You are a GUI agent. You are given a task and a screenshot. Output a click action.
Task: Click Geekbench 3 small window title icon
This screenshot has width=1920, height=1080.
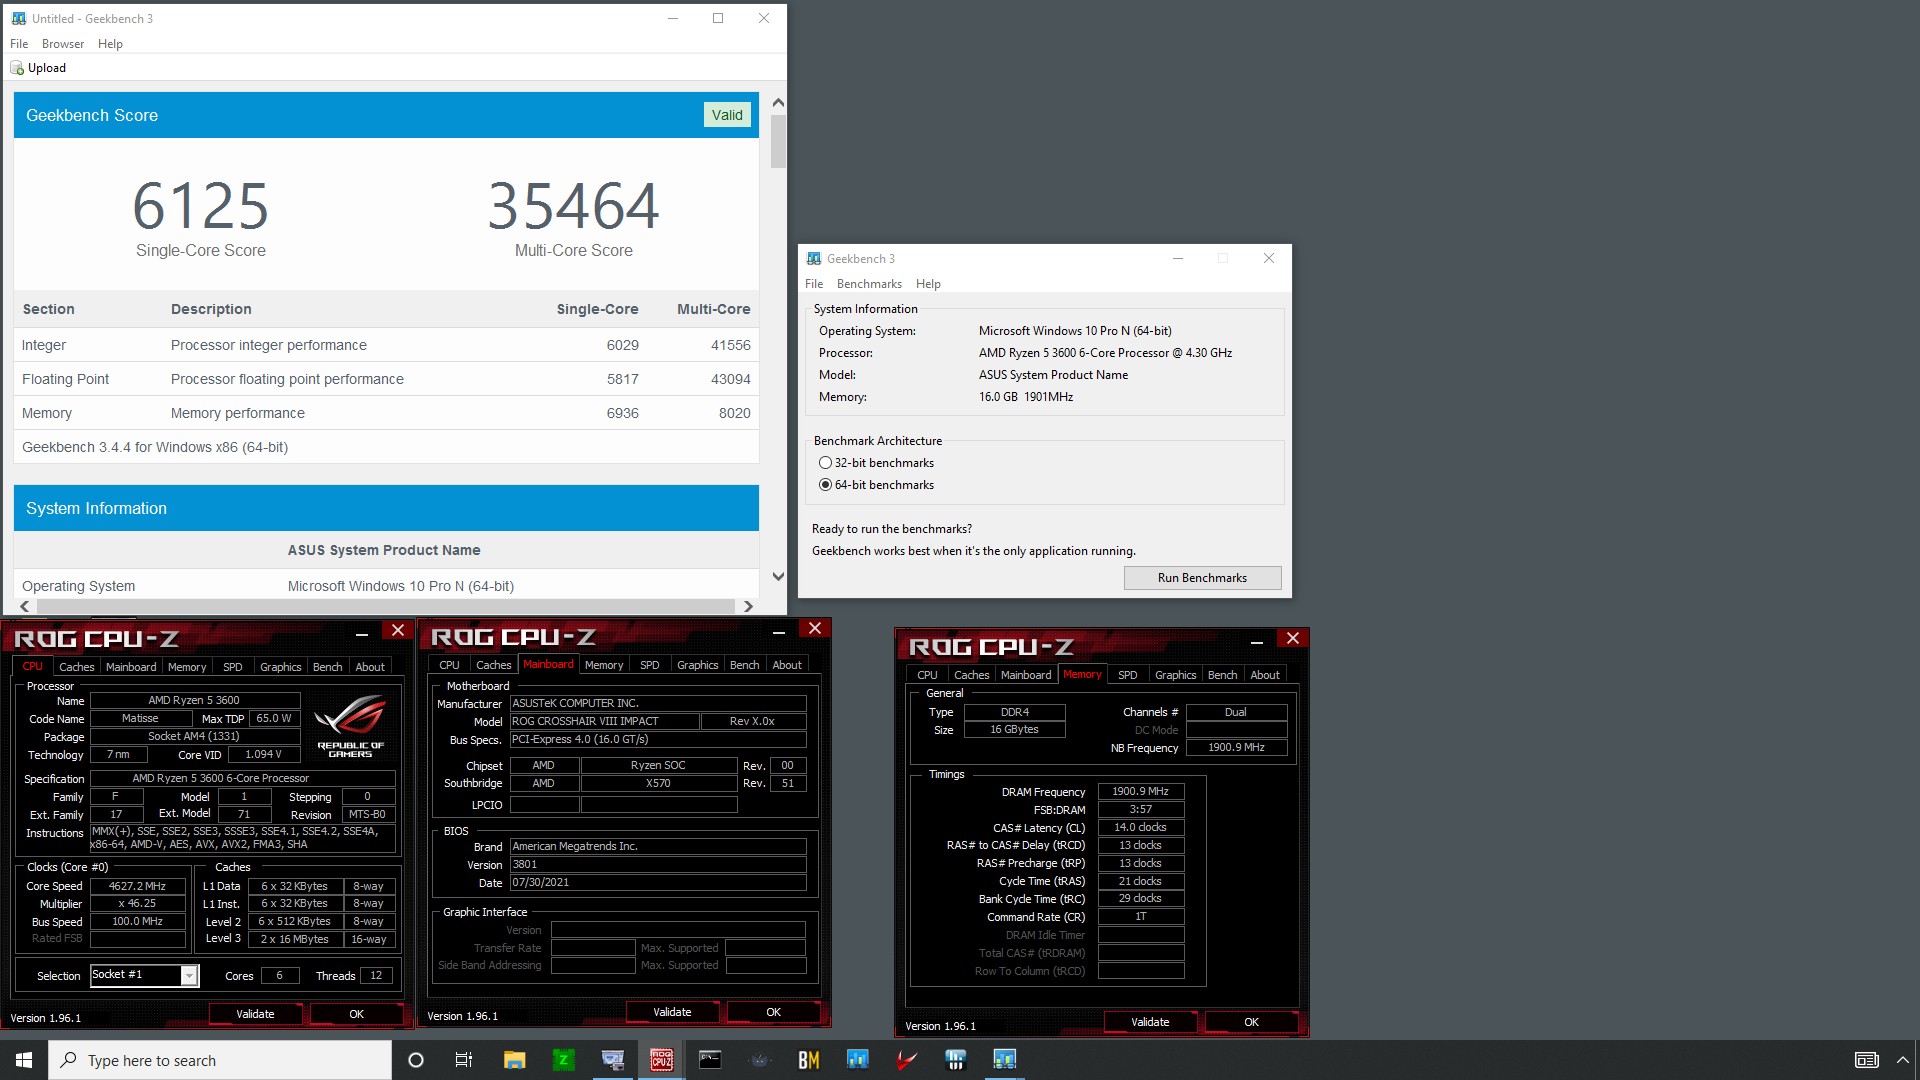point(814,259)
